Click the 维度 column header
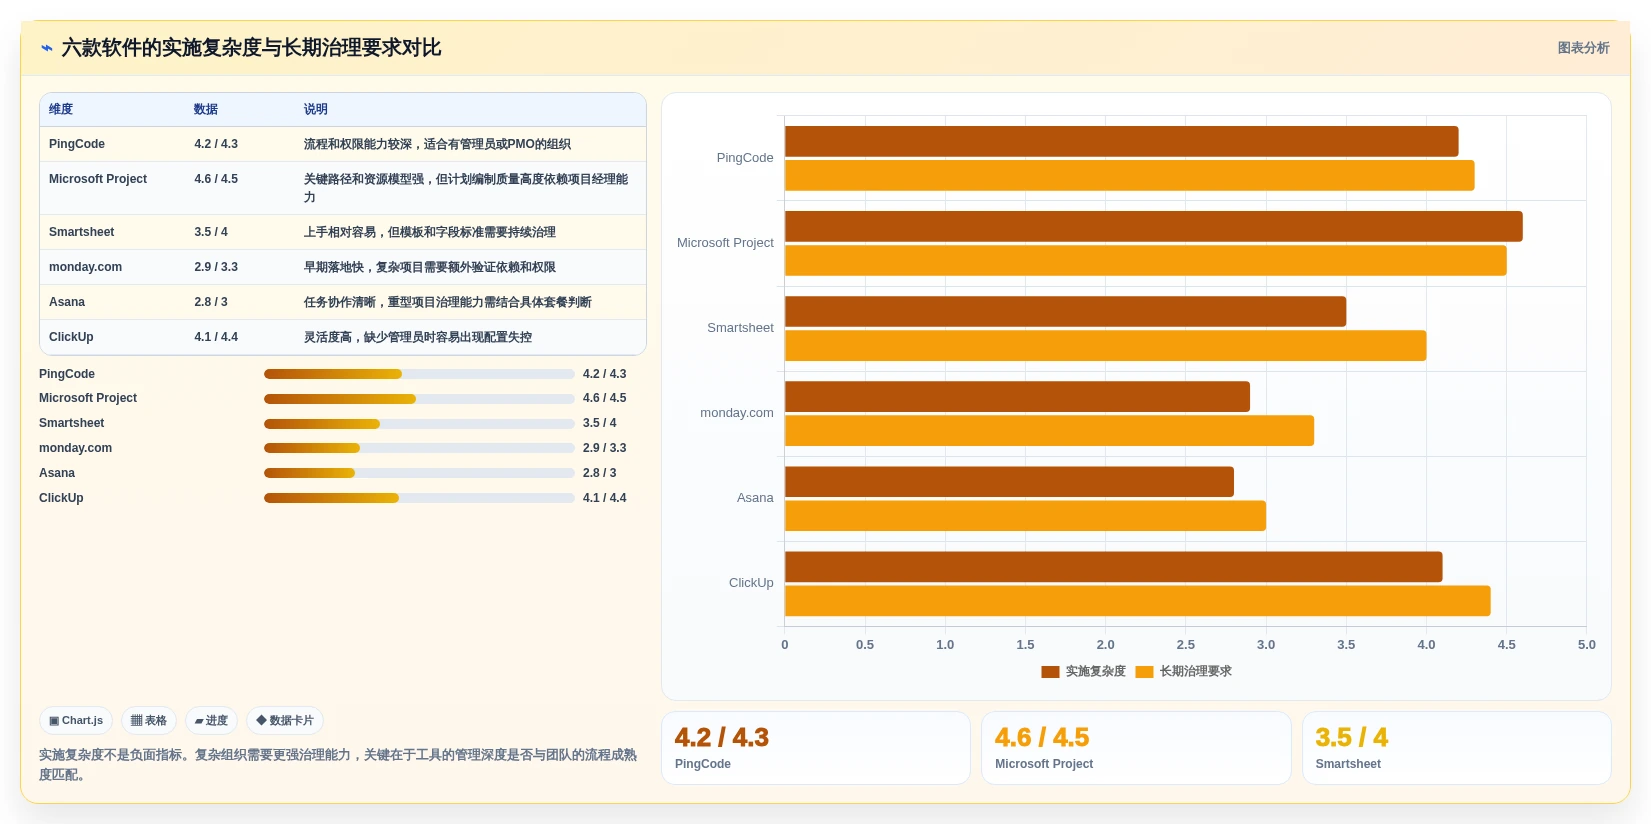This screenshot has width=1651, height=824. [x=61, y=109]
